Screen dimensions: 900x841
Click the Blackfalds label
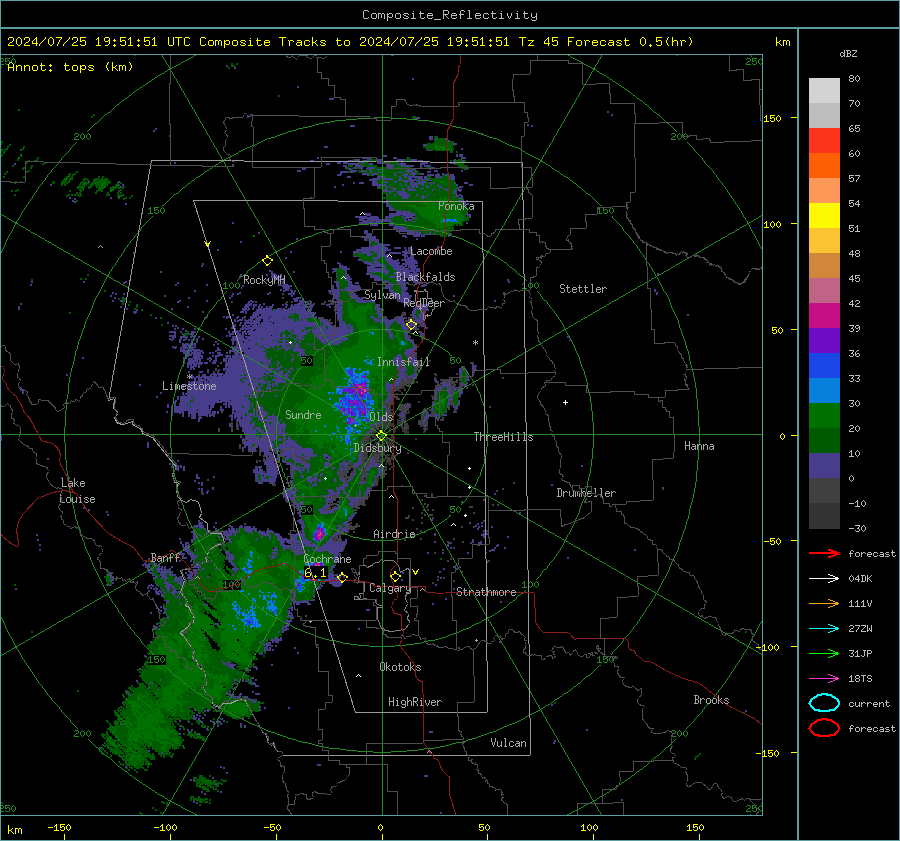pos(425,277)
